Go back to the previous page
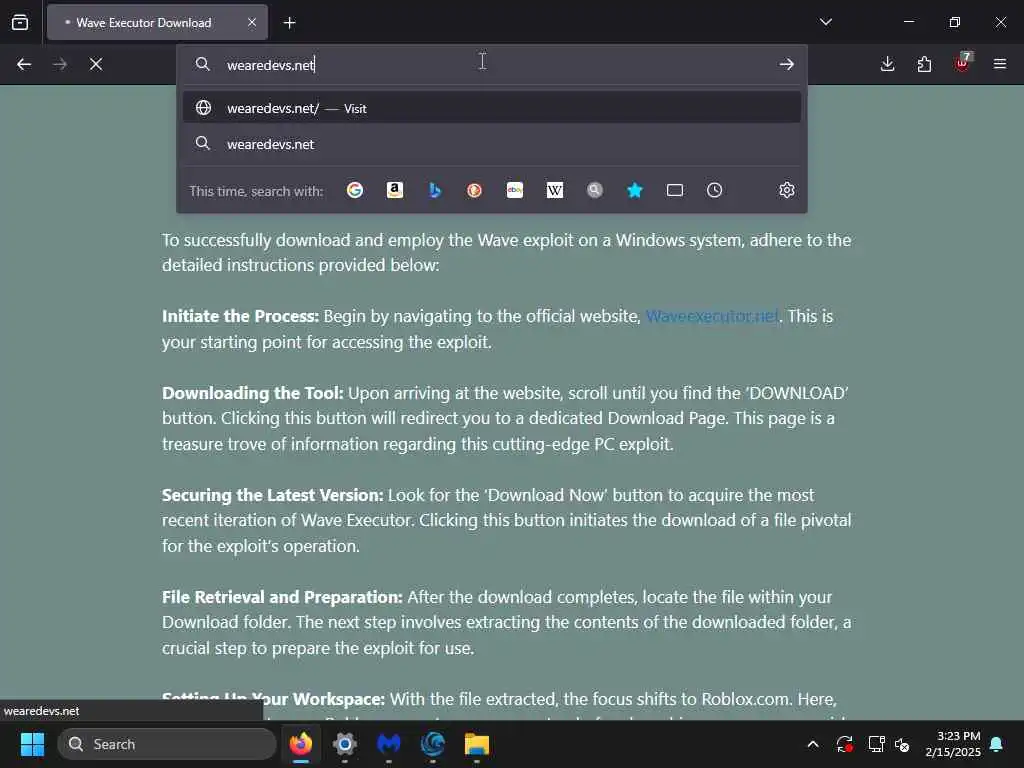Screen dimensions: 1024x768 (x=24, y=64)
